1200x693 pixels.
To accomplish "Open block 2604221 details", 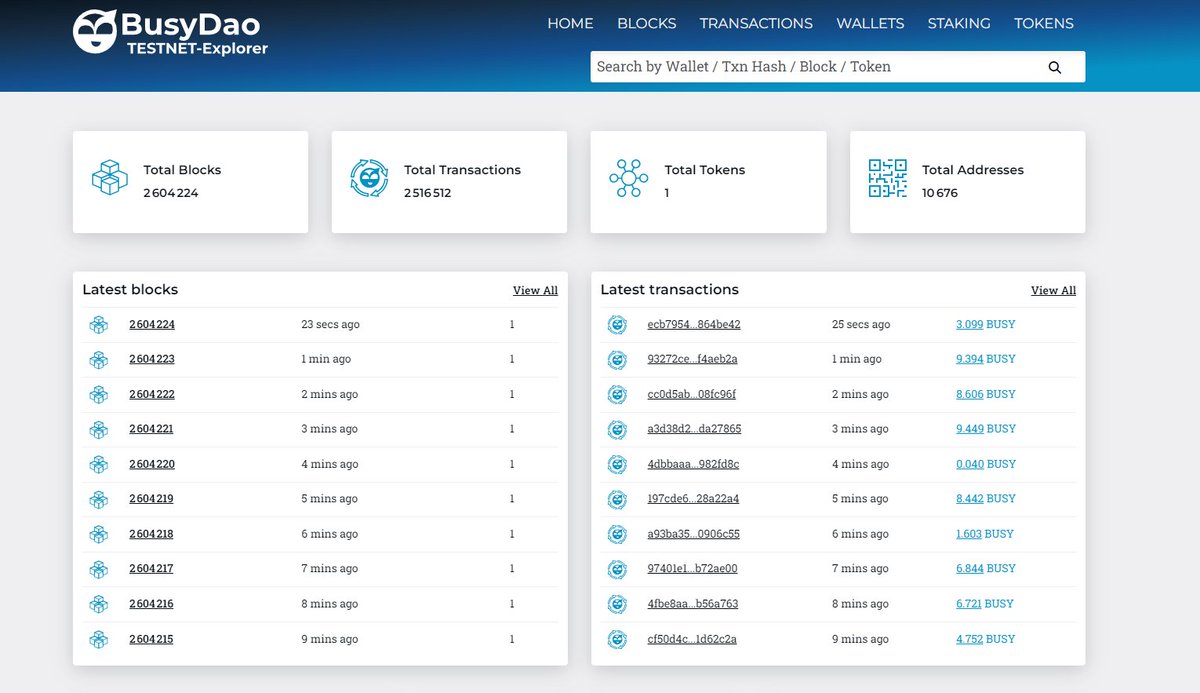I will (151, 429).
